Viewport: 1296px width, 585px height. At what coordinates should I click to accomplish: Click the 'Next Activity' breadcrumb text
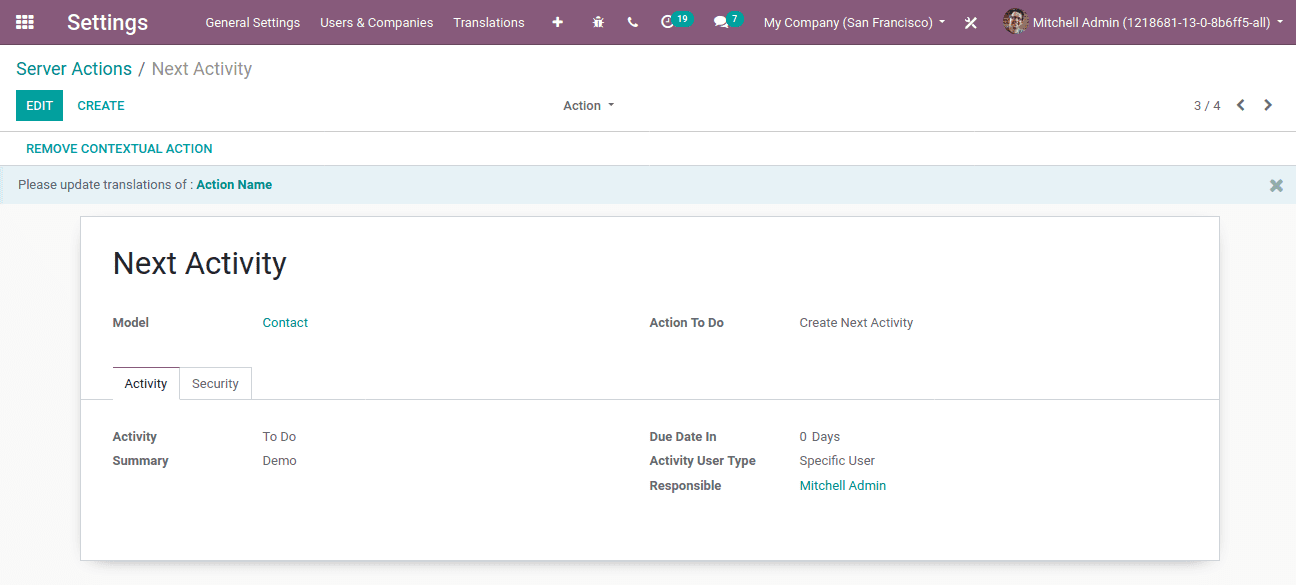click(x=202, y=69)
